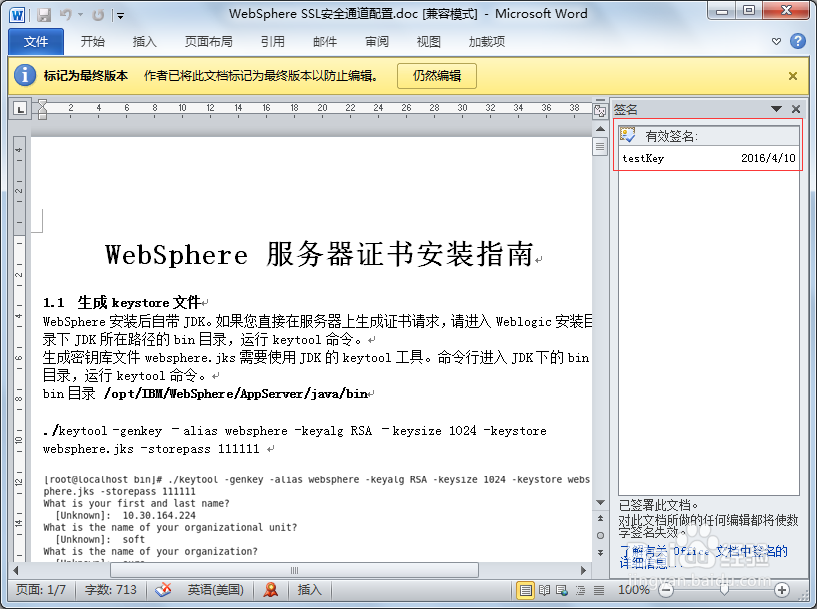The width and height of the screenshot is (817, 609).
Task: Select the Save icon on Quick Access Toolbar
Action: tap(42, 13)
